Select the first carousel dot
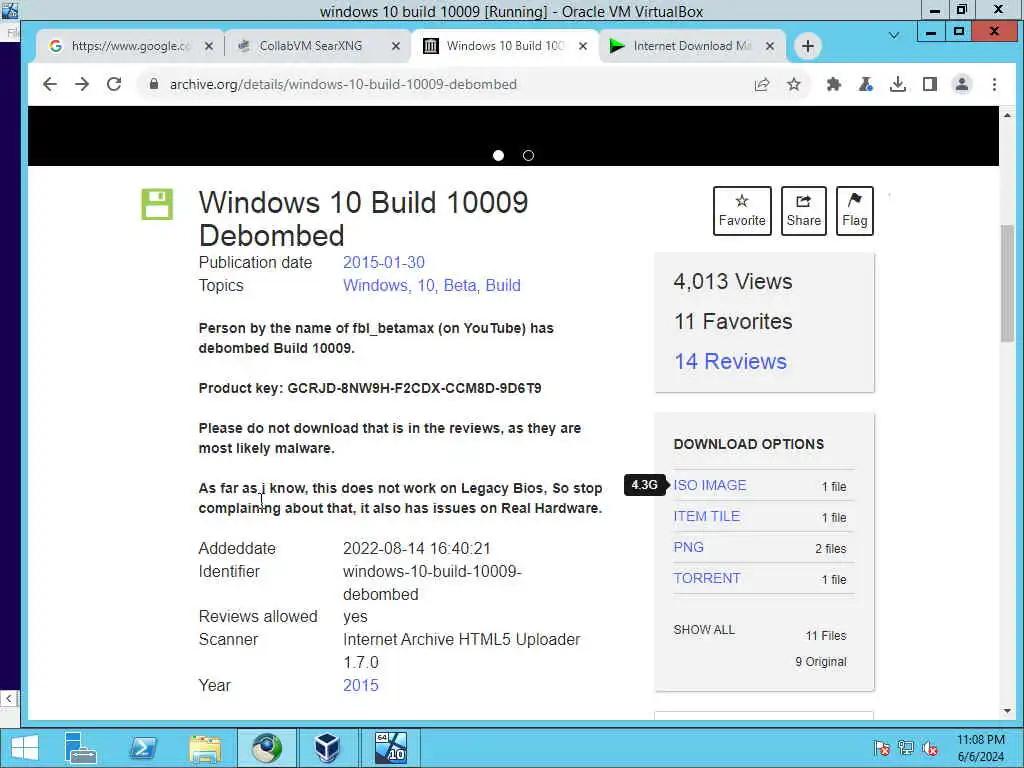The width and height of the screenshot is (1024, 768). [x=498, y=155]
